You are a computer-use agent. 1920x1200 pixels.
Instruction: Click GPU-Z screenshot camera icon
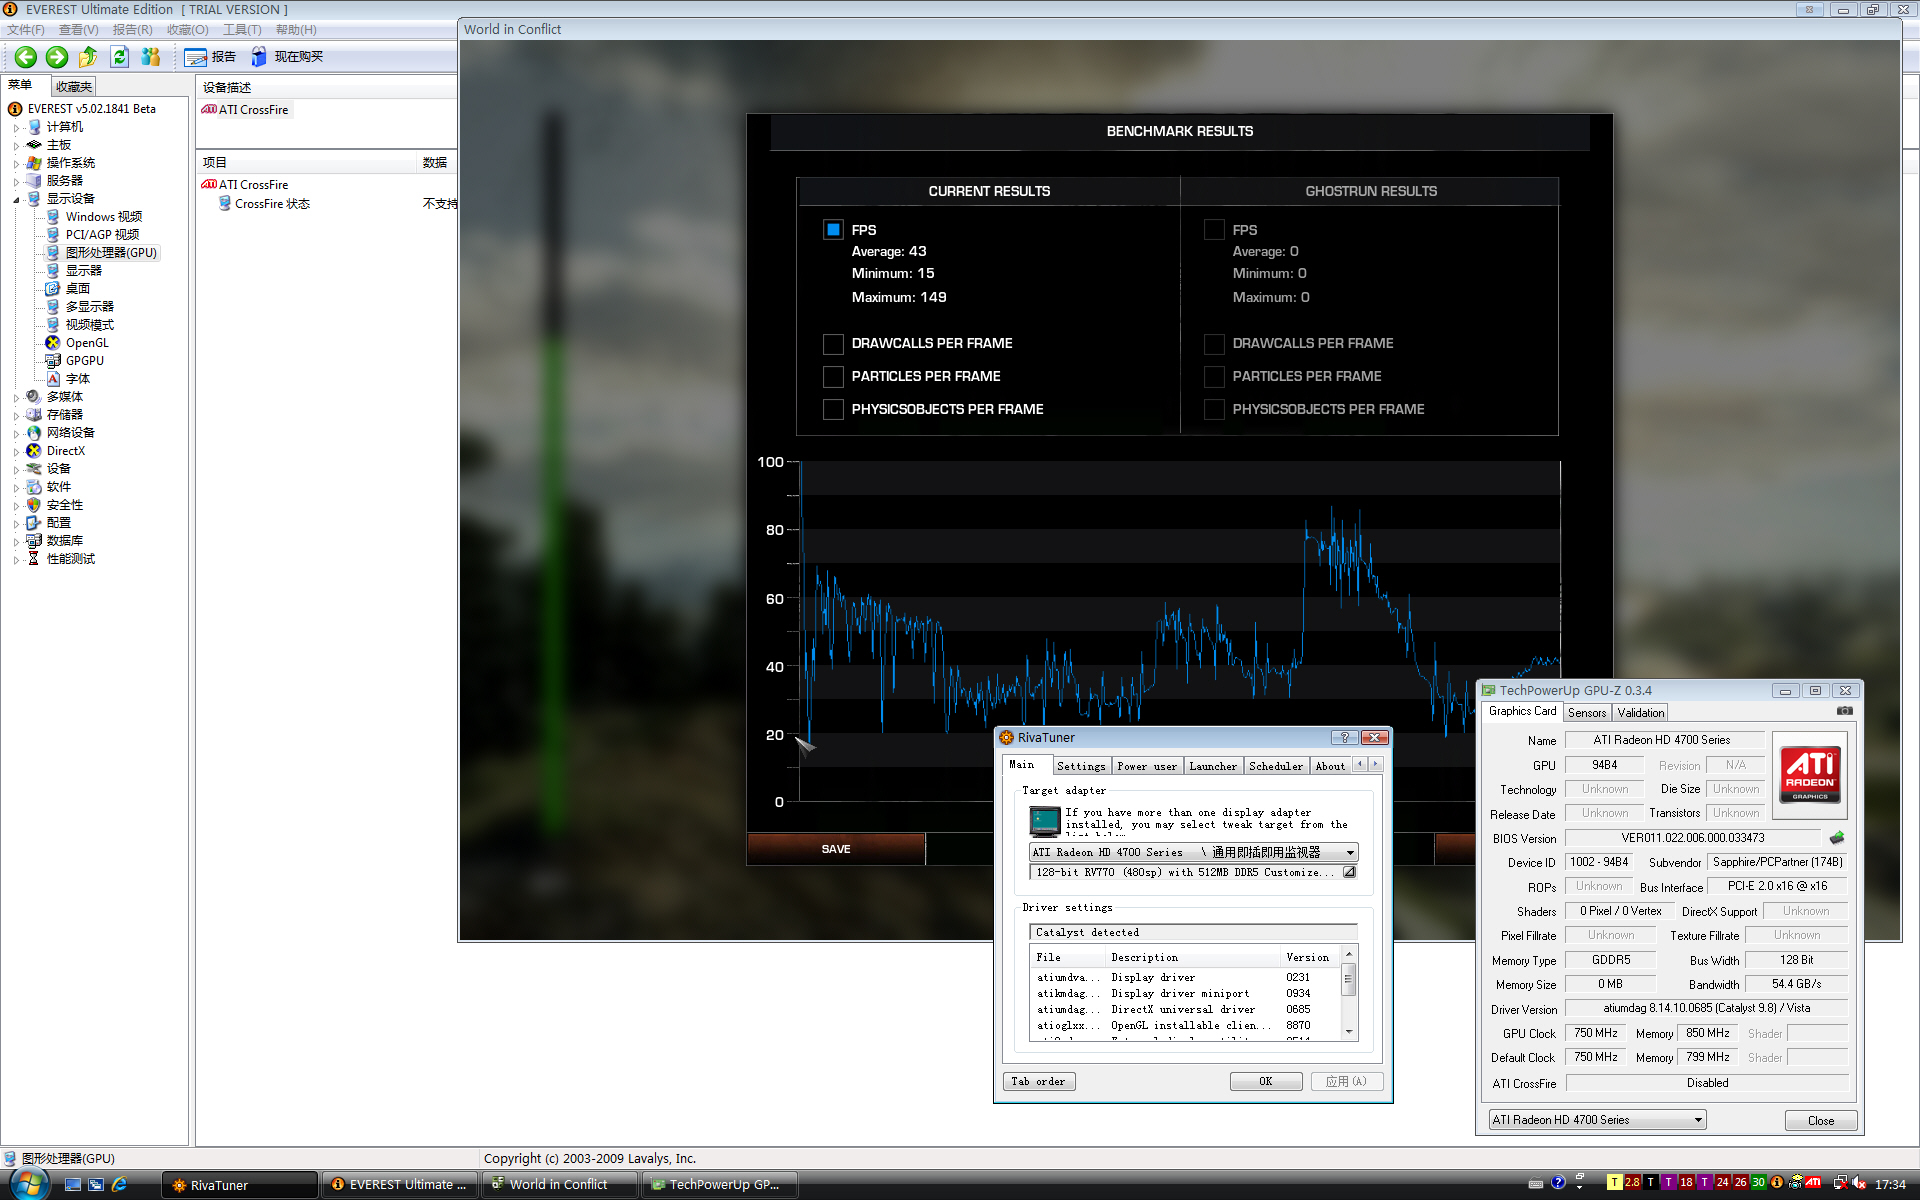pos(1845,711)
